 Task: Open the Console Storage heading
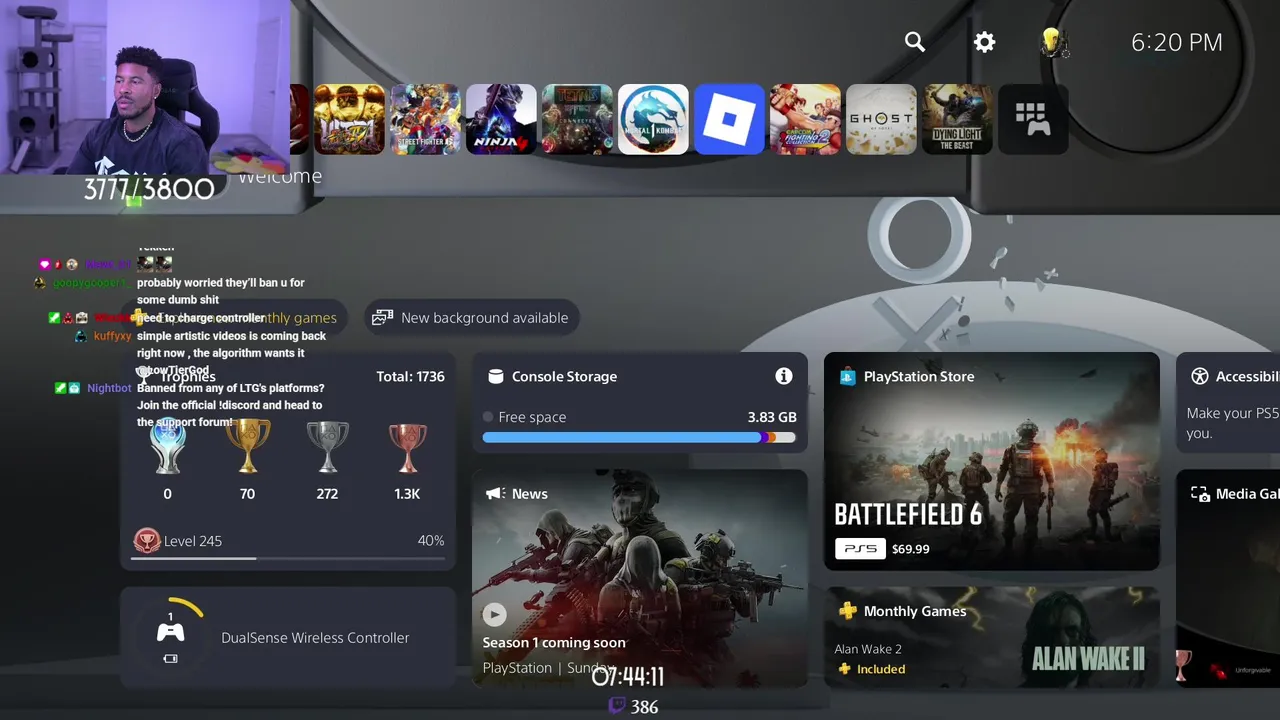click(x=564, y=376)
